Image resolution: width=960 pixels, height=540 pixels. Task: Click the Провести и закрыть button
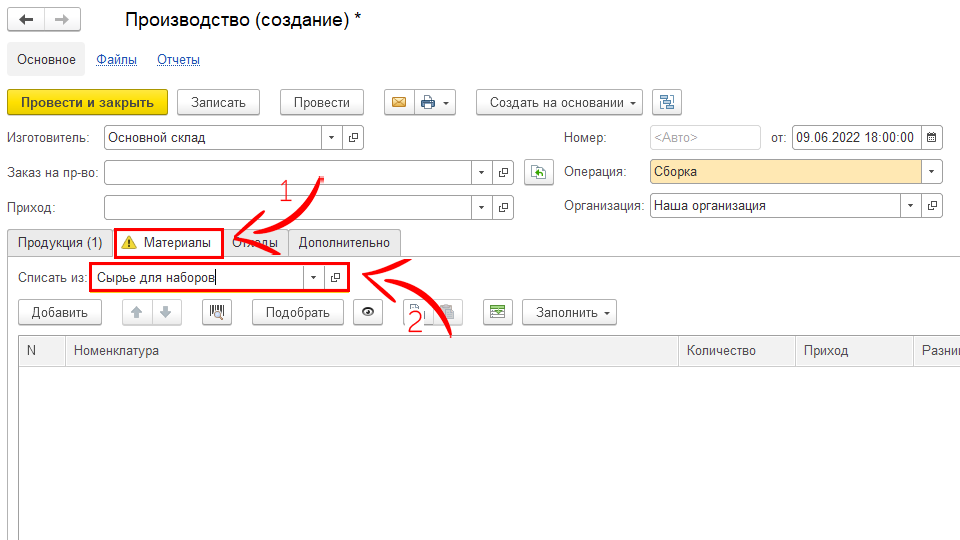tap(87, 102)
